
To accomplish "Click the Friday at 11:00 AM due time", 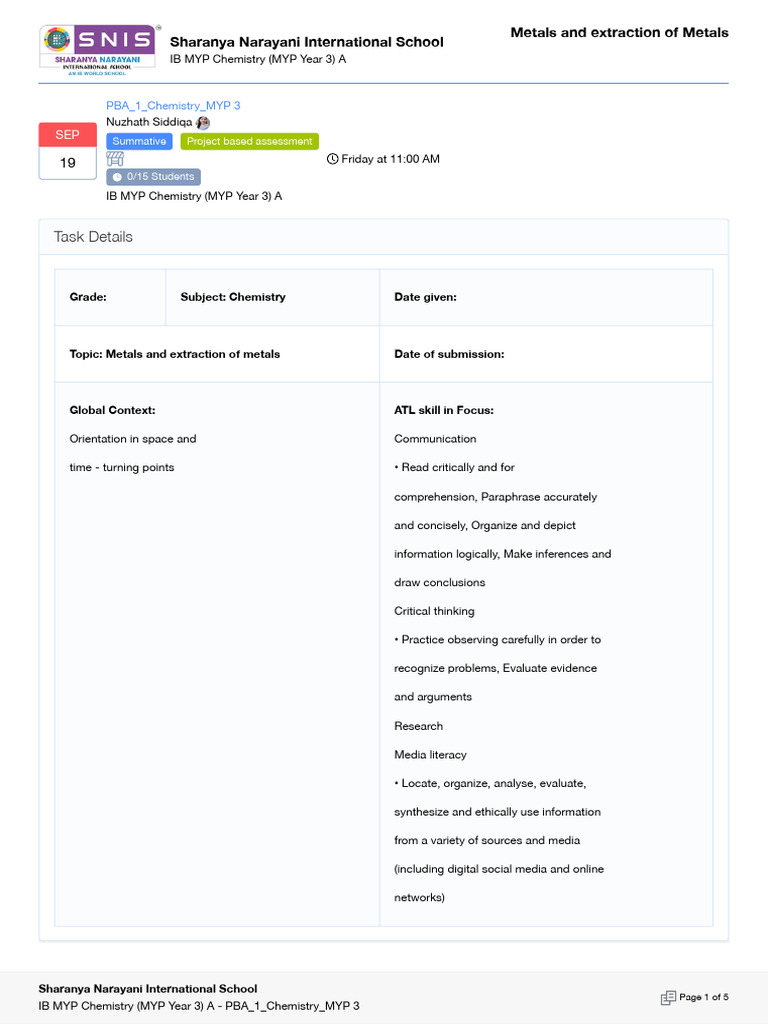I will pyautogui.click(x=390, y=159).
